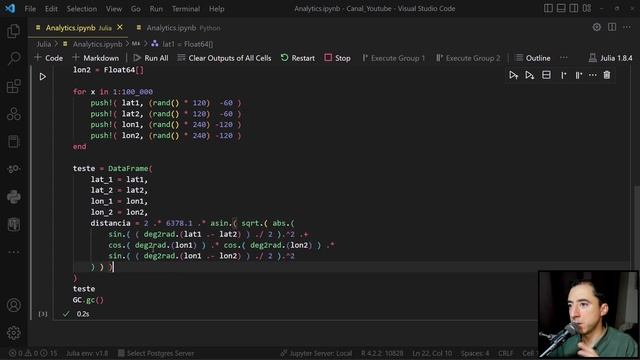Open more cell actions menu
Image resolution: width=640 pixels, height=360 pixels.
coord(593,75)
